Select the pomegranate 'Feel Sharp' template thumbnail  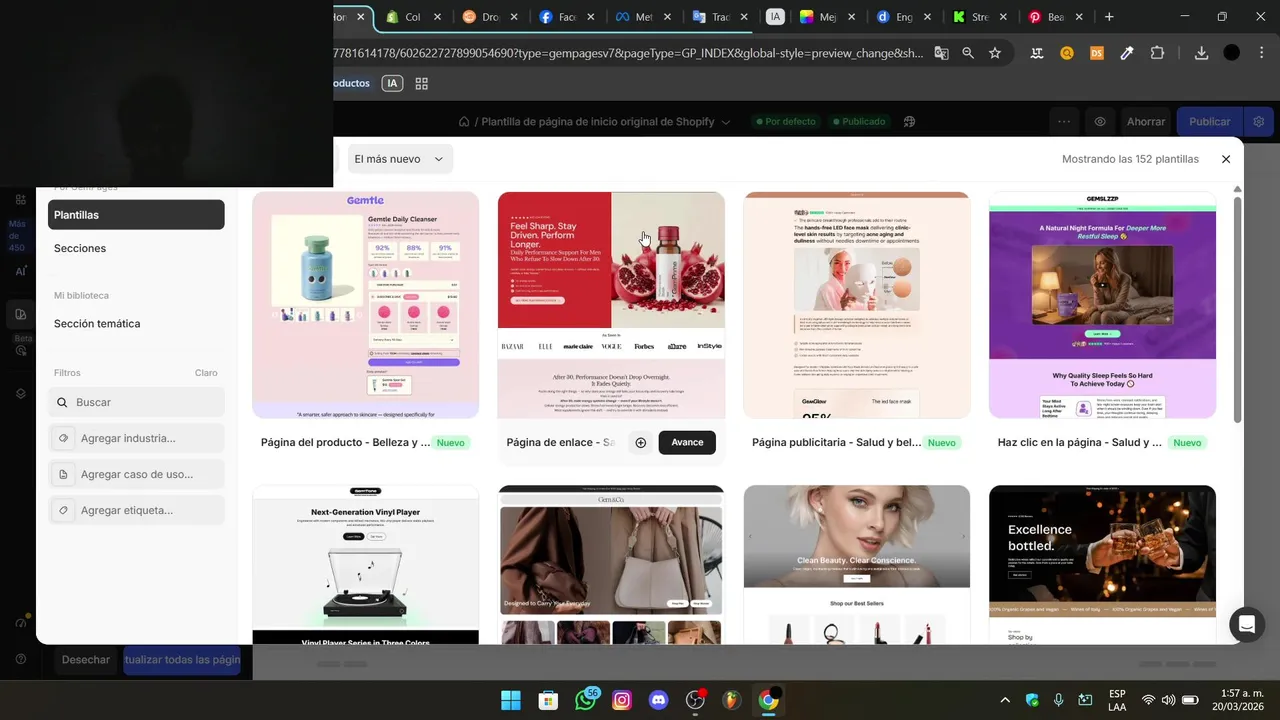coord(611,305)
